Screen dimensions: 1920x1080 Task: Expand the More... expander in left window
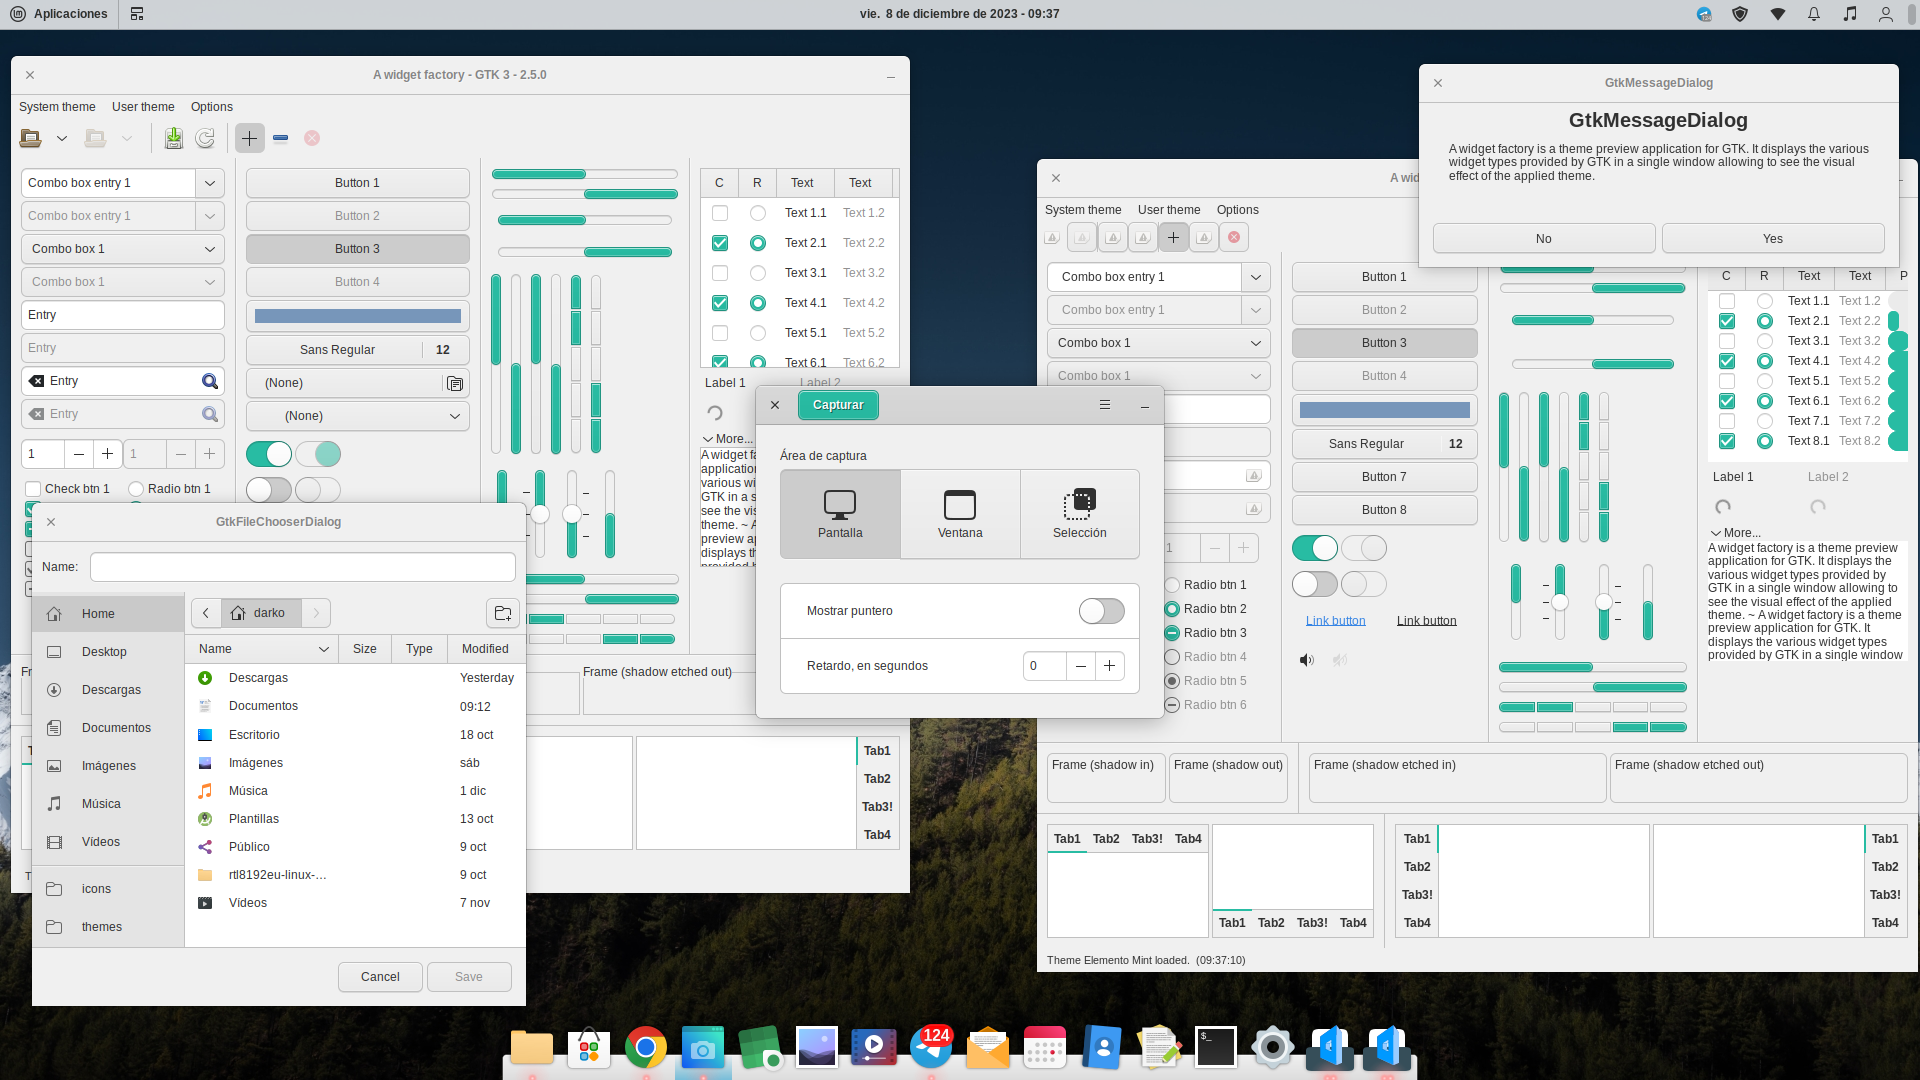(727, 439)
